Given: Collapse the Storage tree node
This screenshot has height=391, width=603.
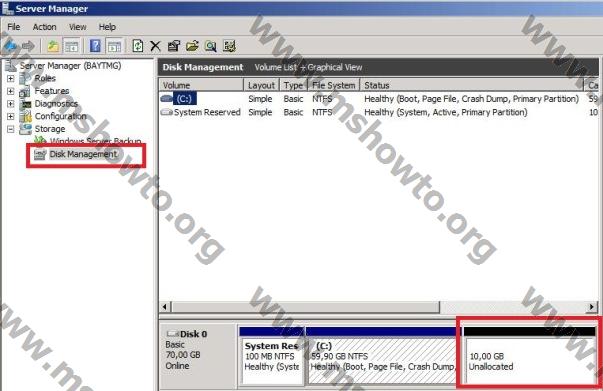Looking at the screenshot, I should coord(10,129).
